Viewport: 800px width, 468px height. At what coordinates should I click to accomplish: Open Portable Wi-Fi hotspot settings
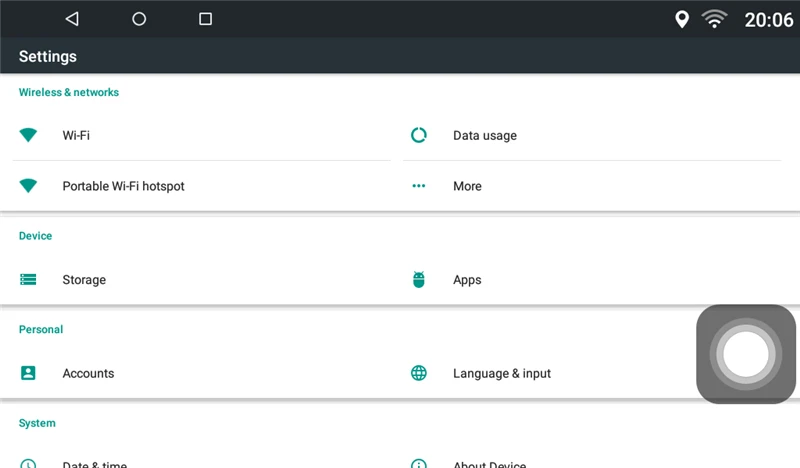coord(202,186)
